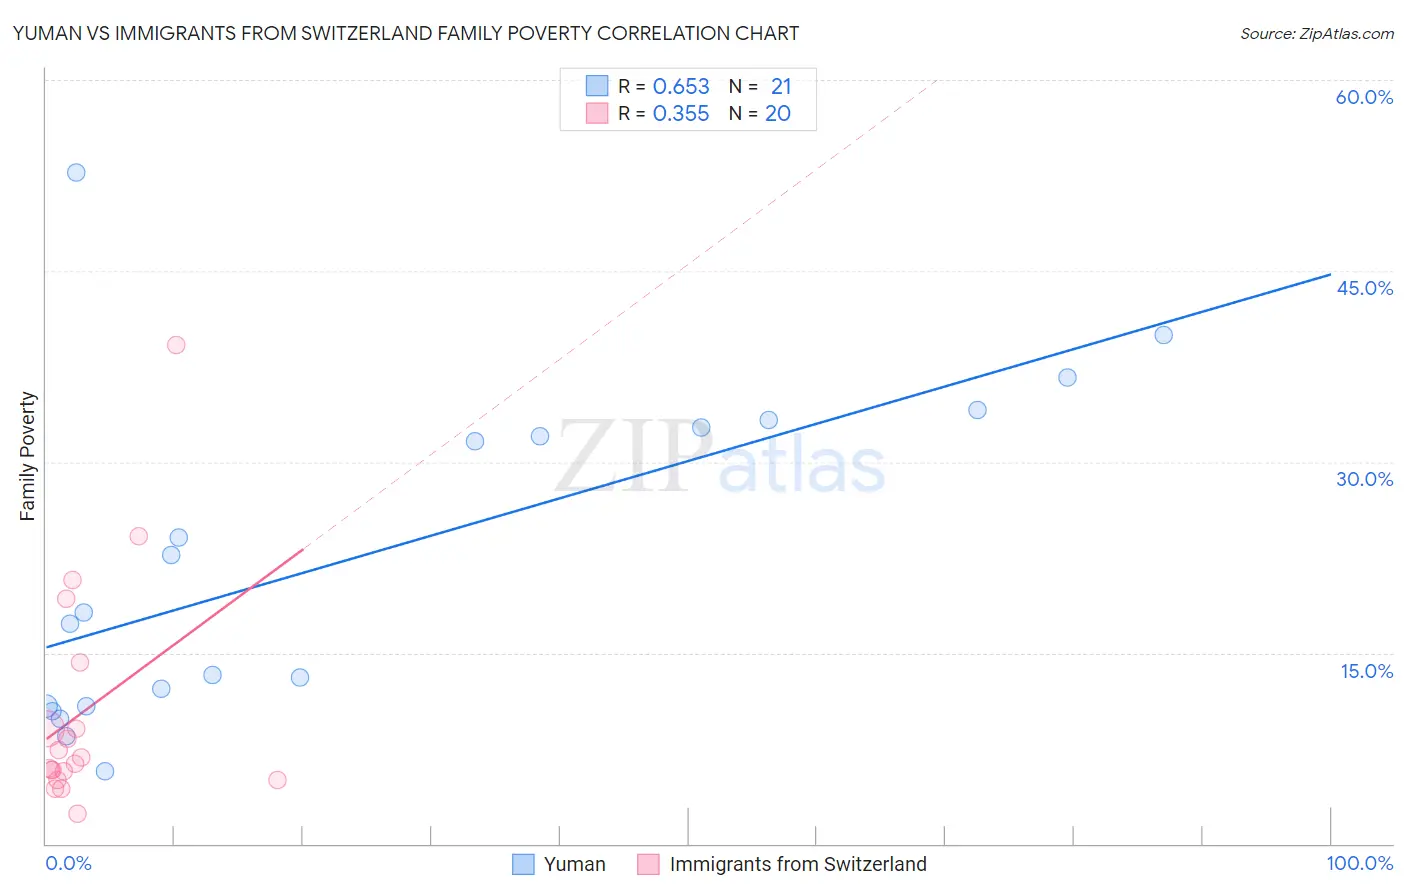
Task: Click the pink outlier point near 39%
Action: pos(176,345)
